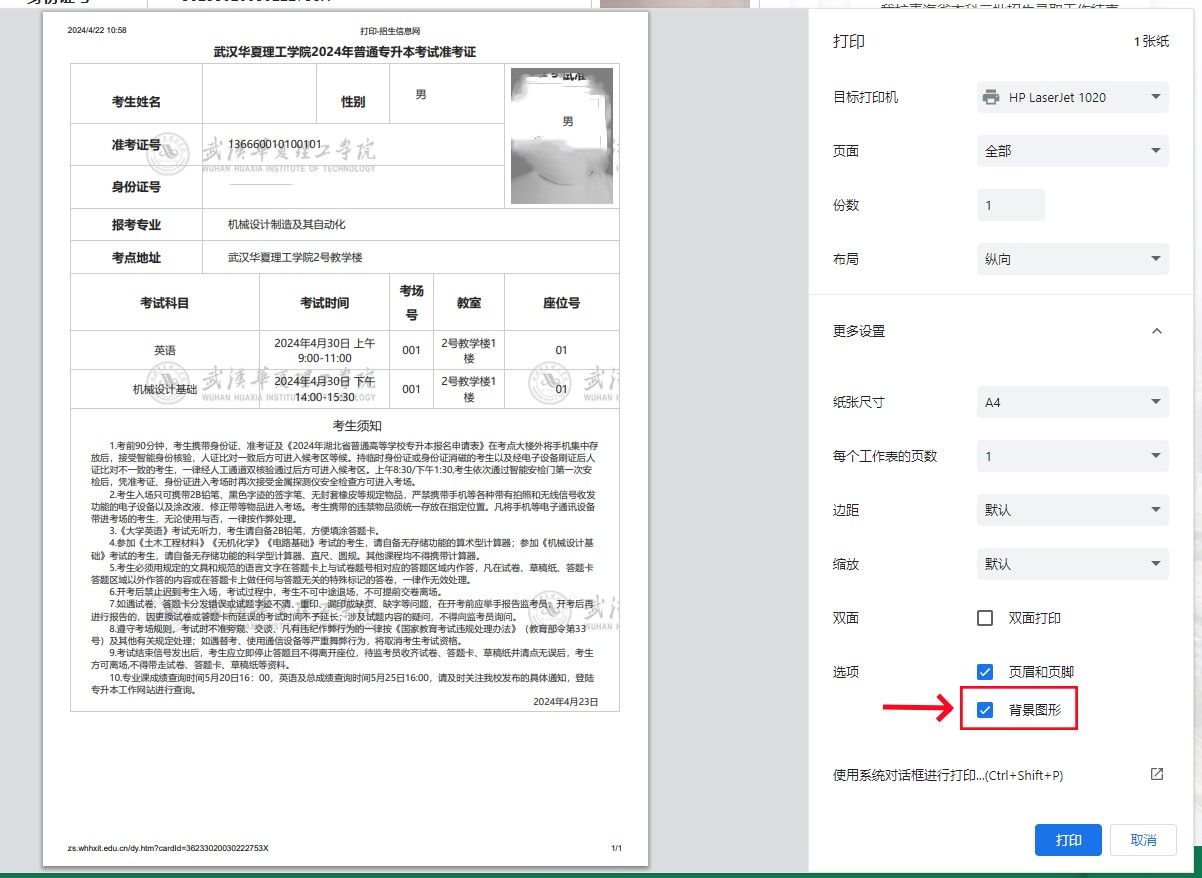Uncheck the 背景图形 checkbox
This screenshot has height=878, width=1202.
click(985, 710)
